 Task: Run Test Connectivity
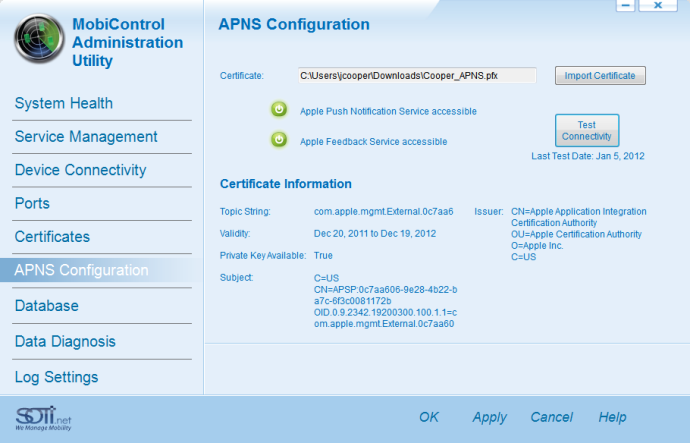587,131
